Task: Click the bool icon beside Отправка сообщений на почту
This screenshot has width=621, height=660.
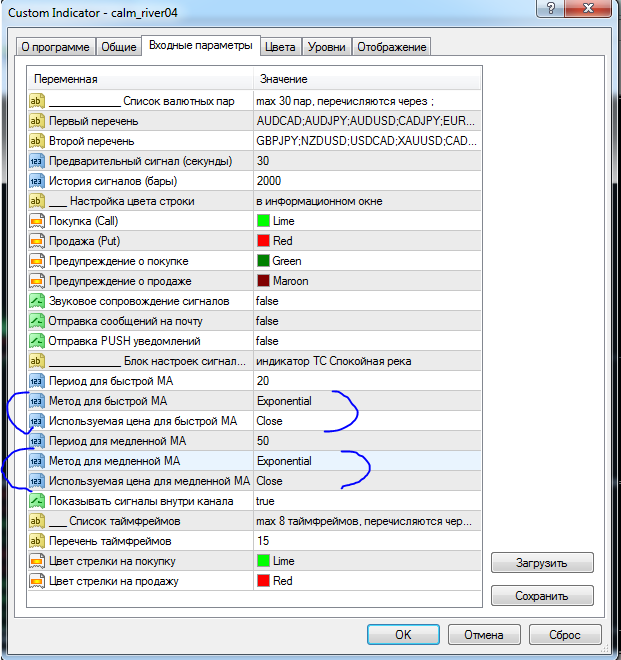Action: tap(37, 321)
